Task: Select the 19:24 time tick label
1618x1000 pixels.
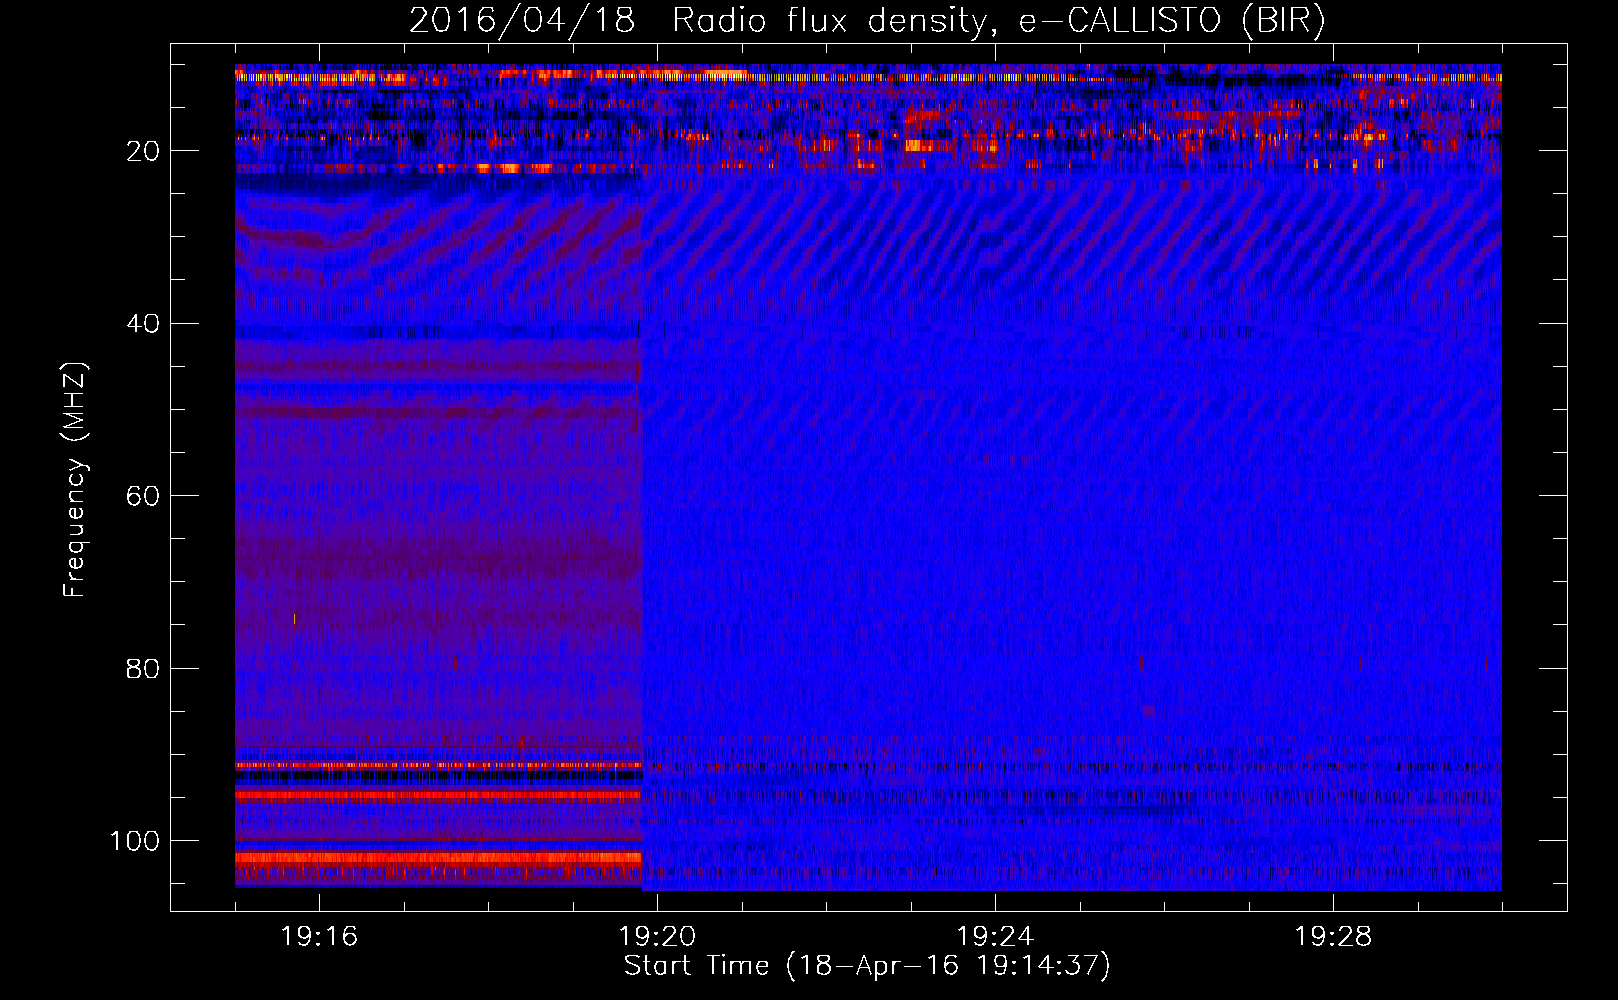Action: tap(995, 936)
